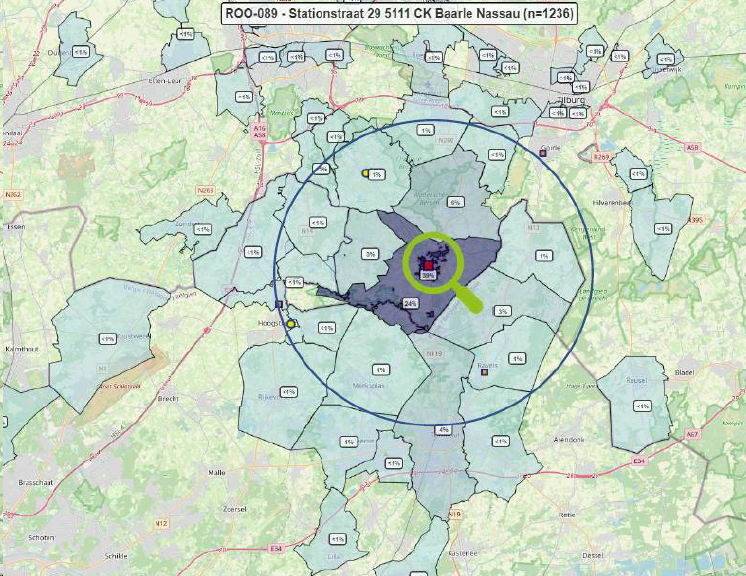The image size is (746, 576).
Task: Click the Etten-Leur place name
Action: point(165,81)
